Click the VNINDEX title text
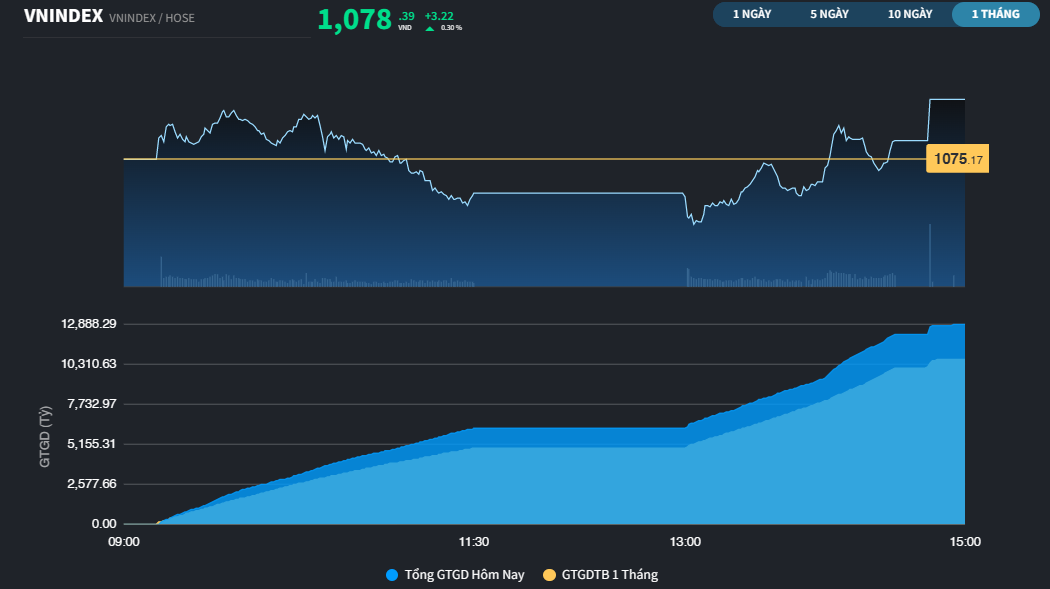1050x589 pixels. tap(62, 16)
